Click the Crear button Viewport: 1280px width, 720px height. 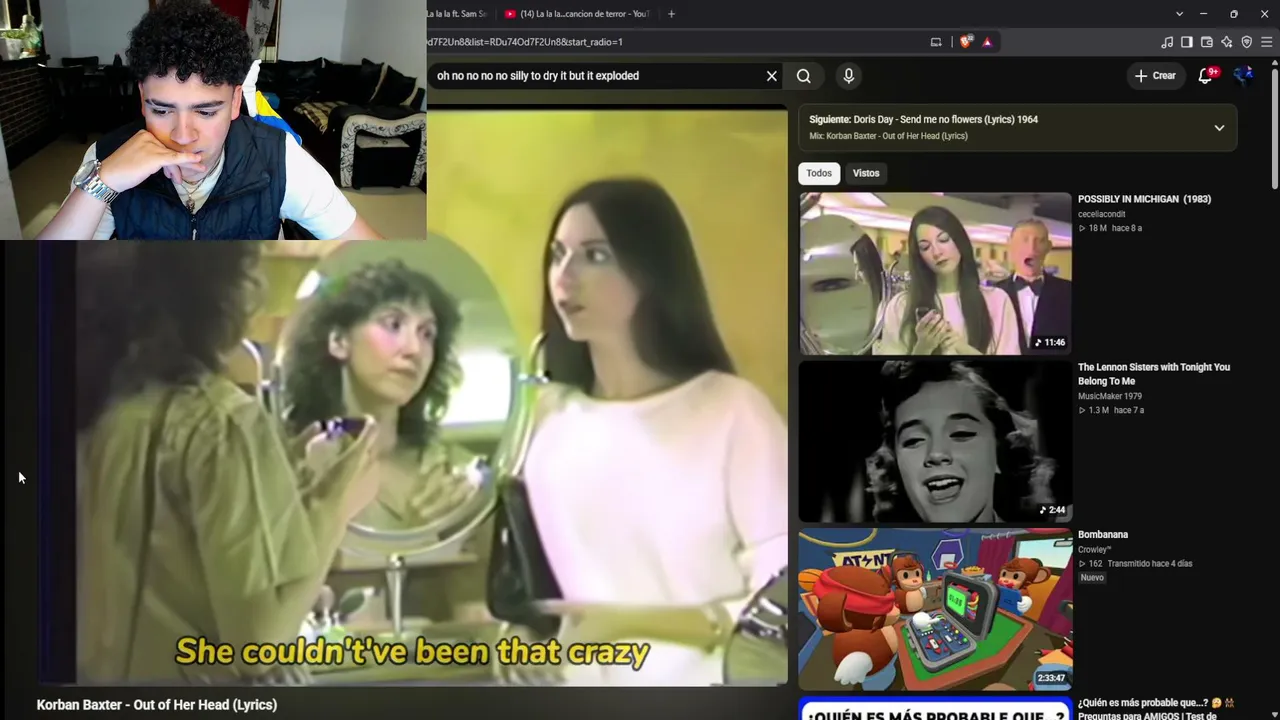point(1156,76)
